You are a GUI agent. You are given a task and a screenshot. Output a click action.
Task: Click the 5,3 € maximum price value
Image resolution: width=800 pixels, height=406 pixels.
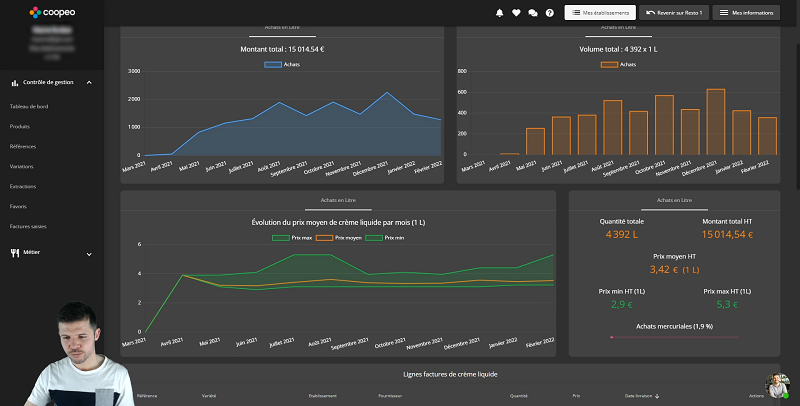tap(727, 304)
